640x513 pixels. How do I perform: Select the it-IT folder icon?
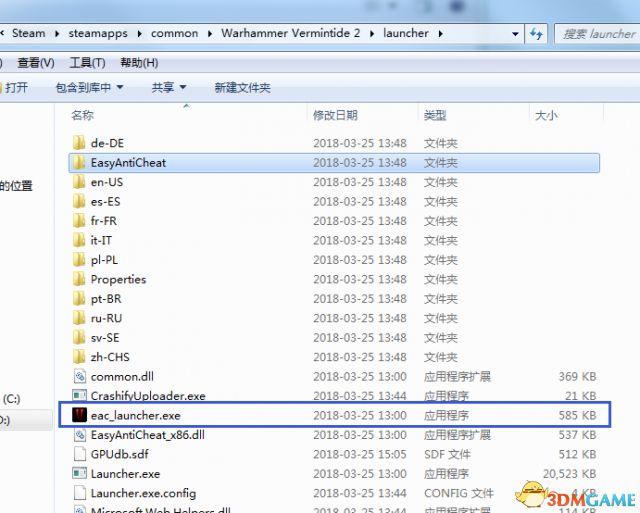pyautogui.click(x=79, y=240)
